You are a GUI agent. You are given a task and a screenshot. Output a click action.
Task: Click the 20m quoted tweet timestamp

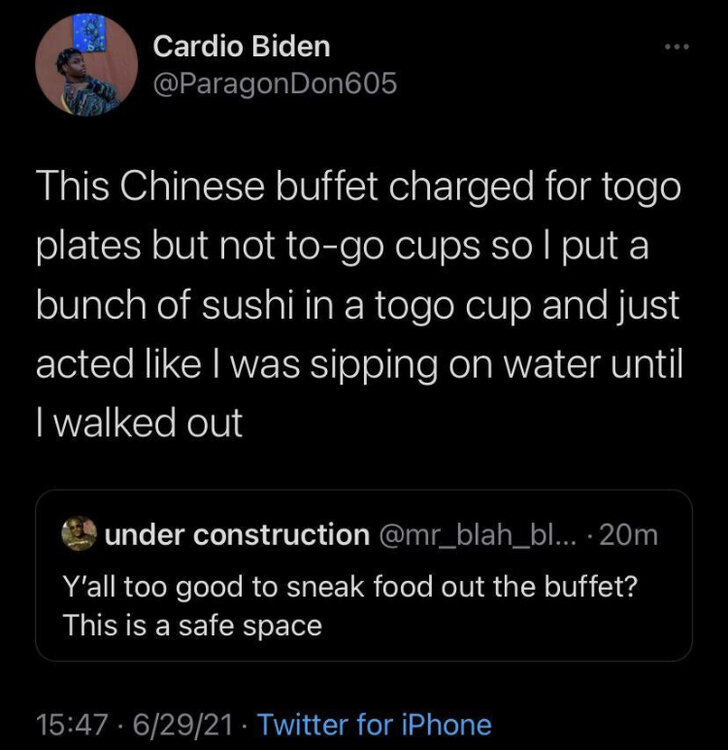pos(630,536)
